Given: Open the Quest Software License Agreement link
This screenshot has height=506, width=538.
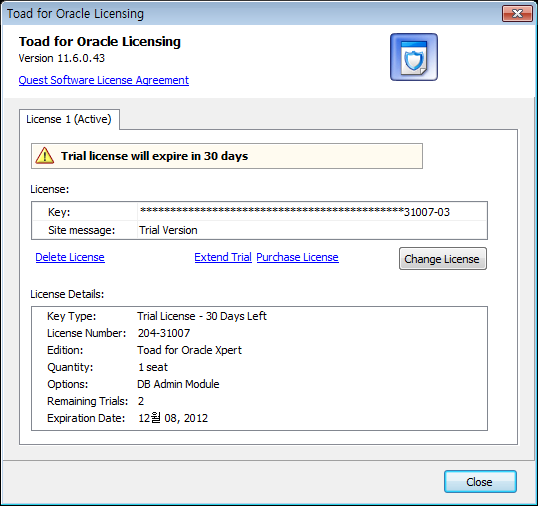Looking at the screenshot, I should (104, 80).
